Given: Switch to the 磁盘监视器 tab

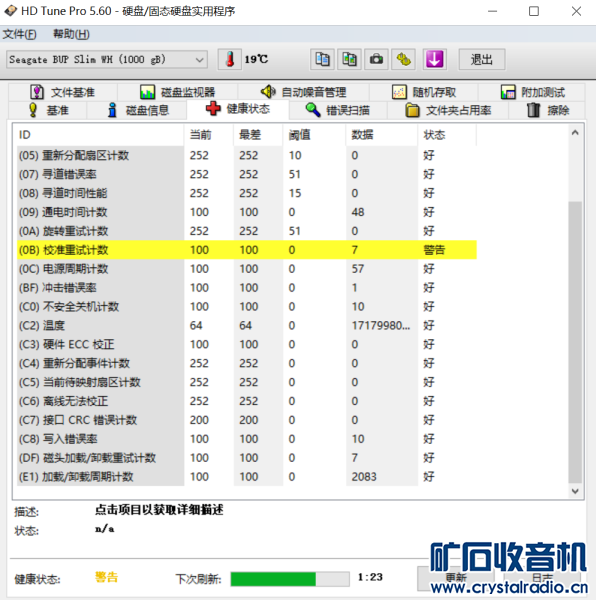Looking at the screenshot, I should (177, 92).
